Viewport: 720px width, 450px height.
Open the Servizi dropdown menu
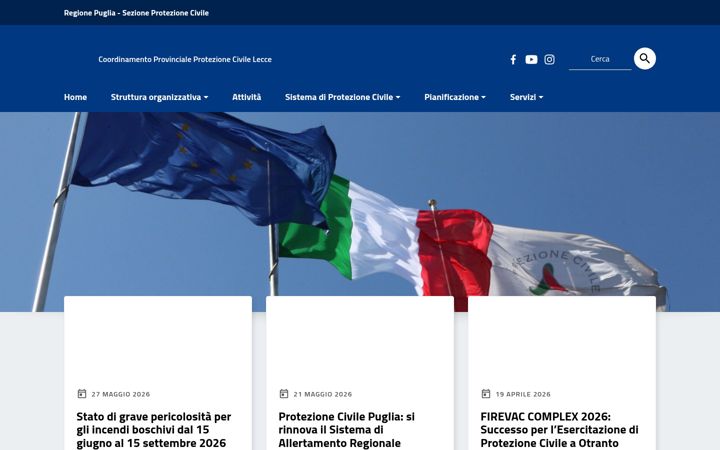point(526,97)
